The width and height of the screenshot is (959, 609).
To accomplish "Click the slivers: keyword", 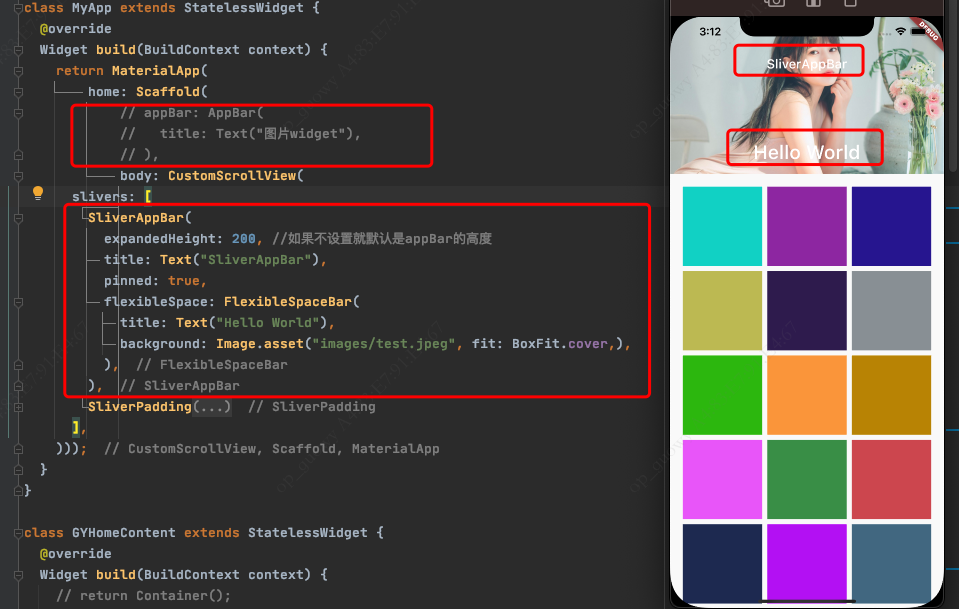I will [103, 197].
